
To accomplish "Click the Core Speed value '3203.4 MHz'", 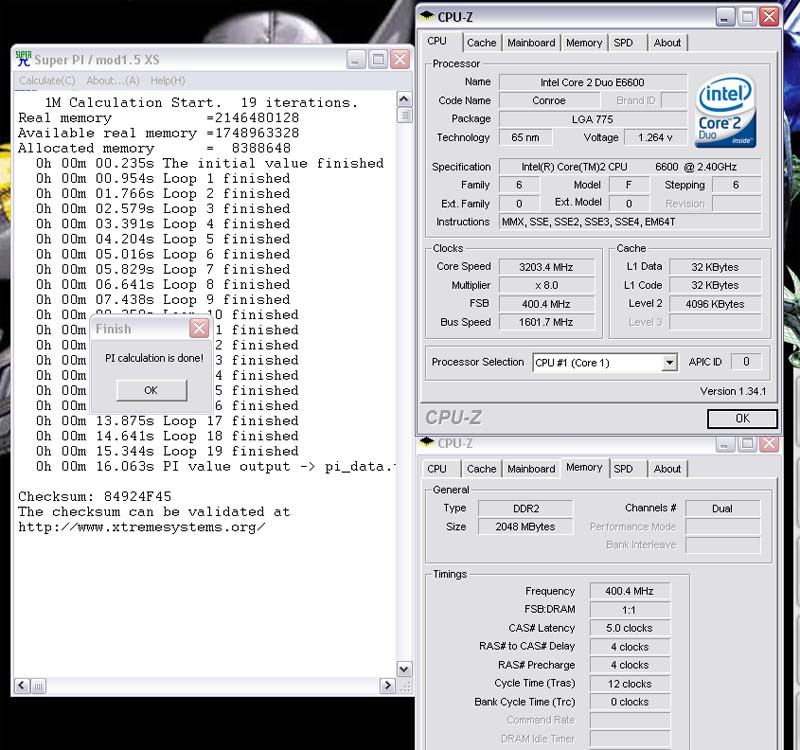I will [x=546, y=267].
